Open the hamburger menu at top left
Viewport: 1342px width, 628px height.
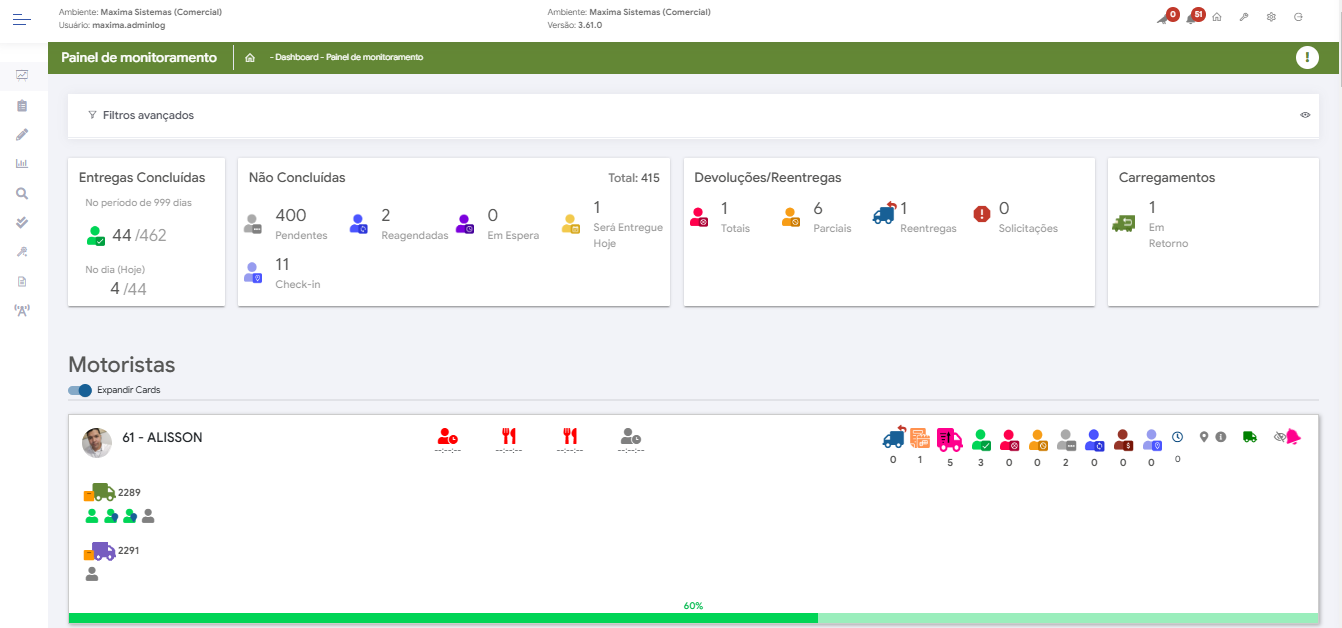22,17
